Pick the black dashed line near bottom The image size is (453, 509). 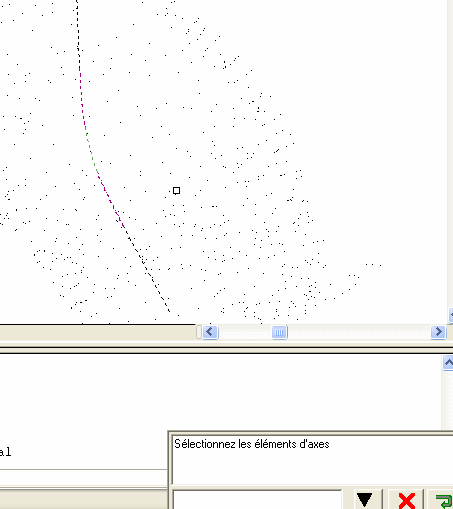[x=147, y=269]
